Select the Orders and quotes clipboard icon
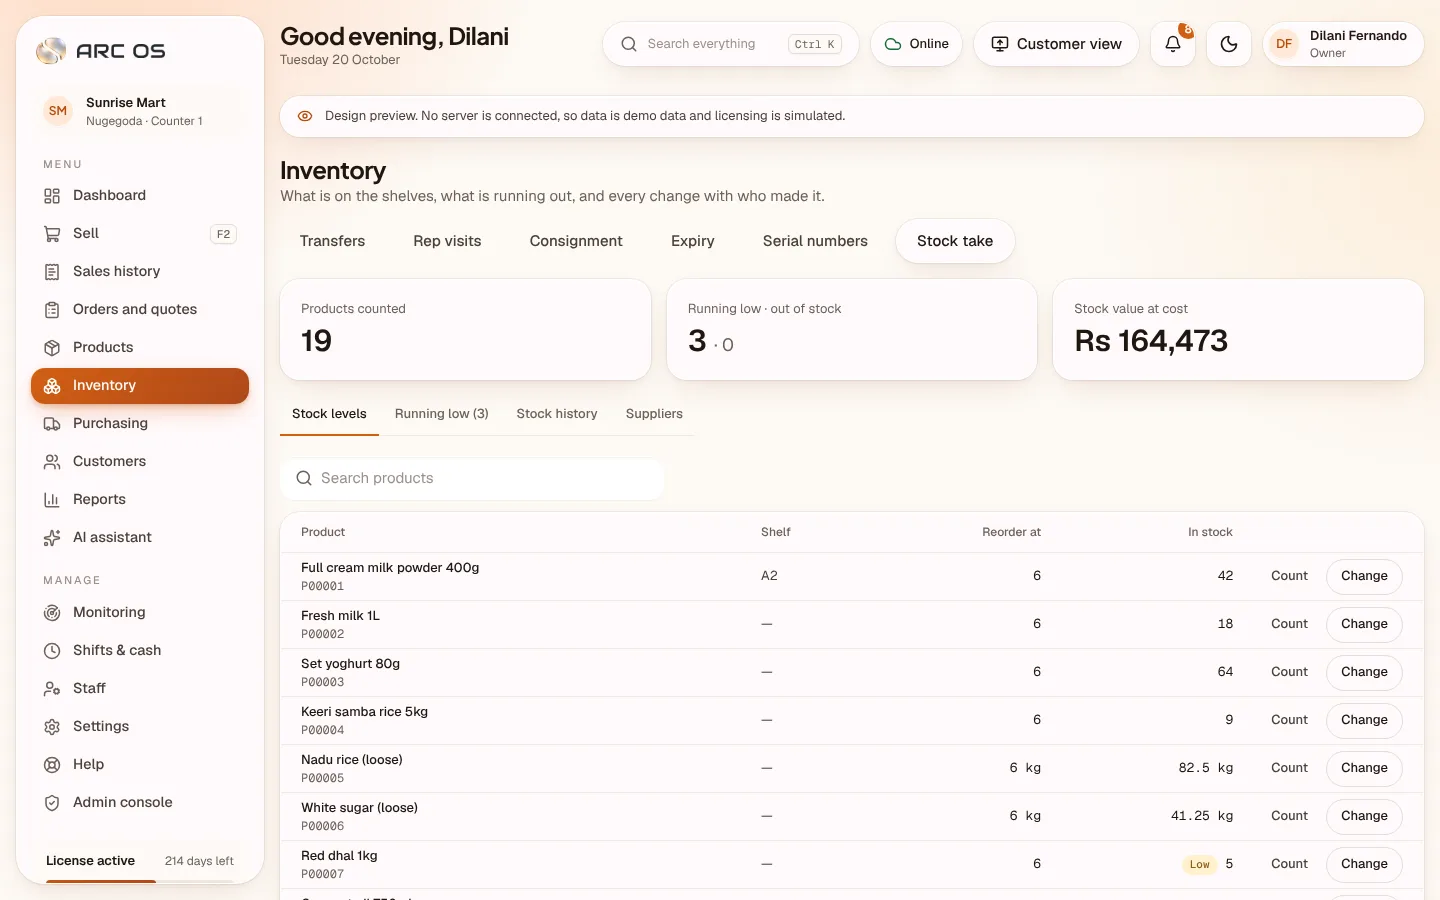This screenshot has height=900, width=1440. [52, 310]
